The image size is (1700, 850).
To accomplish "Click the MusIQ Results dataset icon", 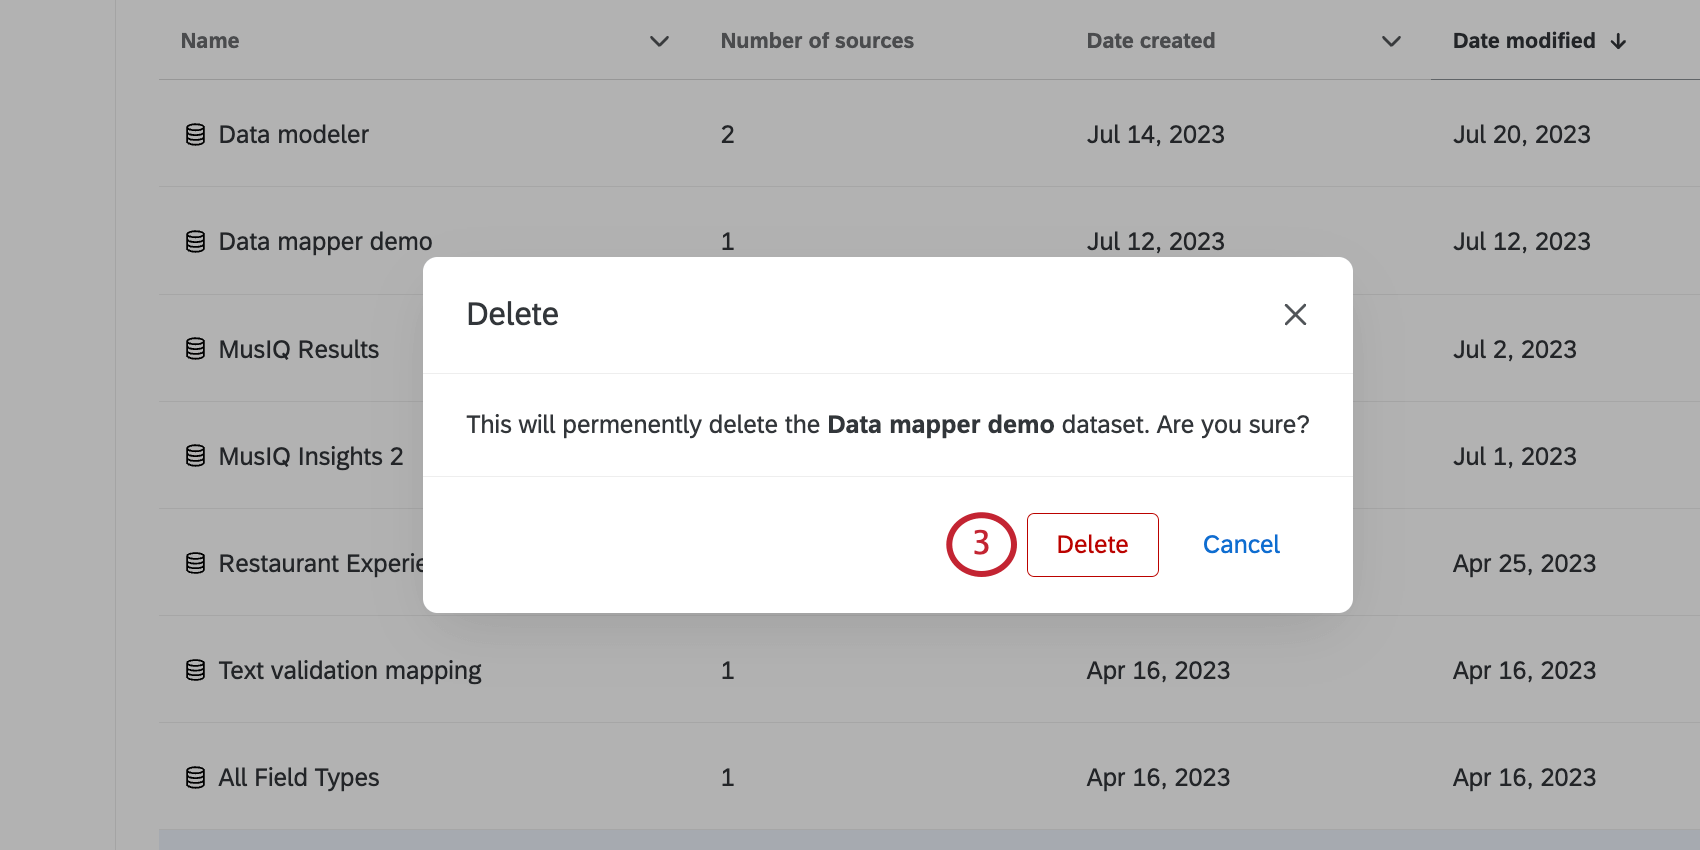I will (196, 349).
